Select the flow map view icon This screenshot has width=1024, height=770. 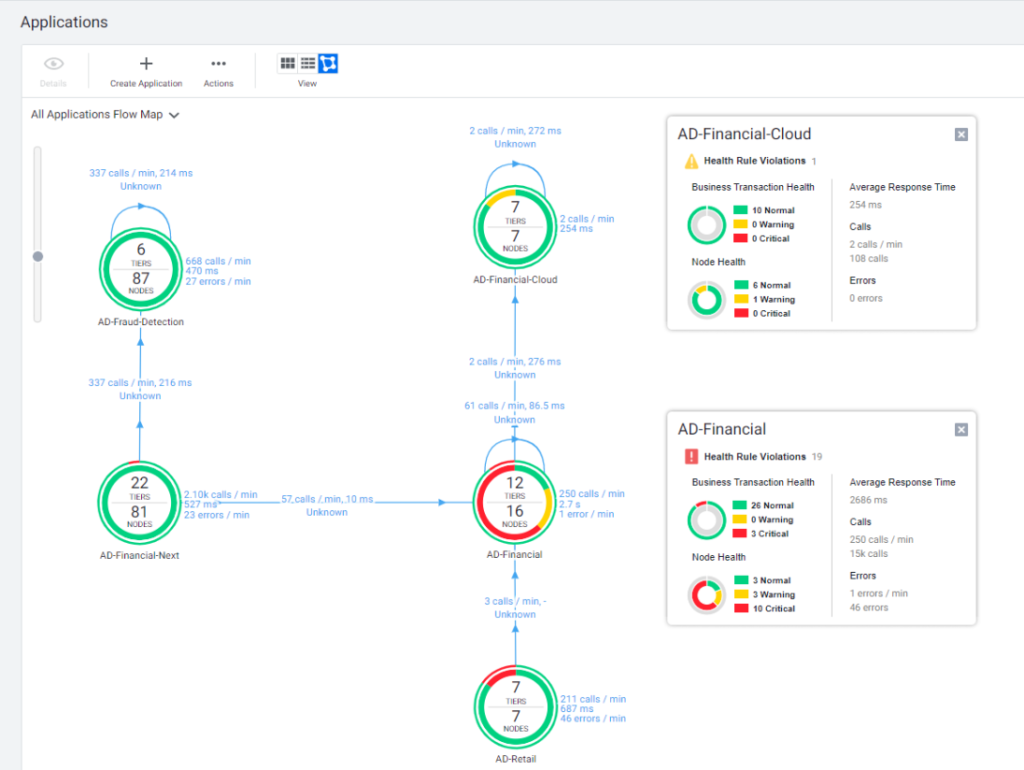[328, 63]
